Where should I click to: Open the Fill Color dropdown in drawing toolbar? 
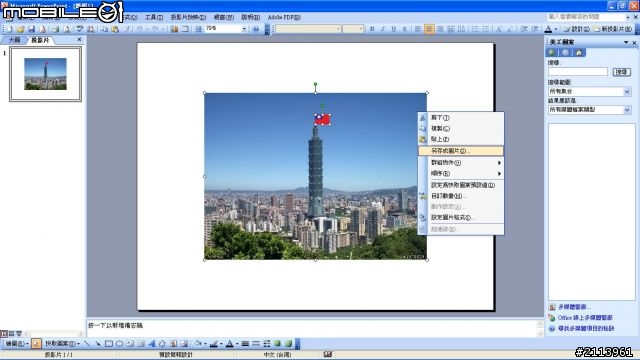click(x=205, y=344)
